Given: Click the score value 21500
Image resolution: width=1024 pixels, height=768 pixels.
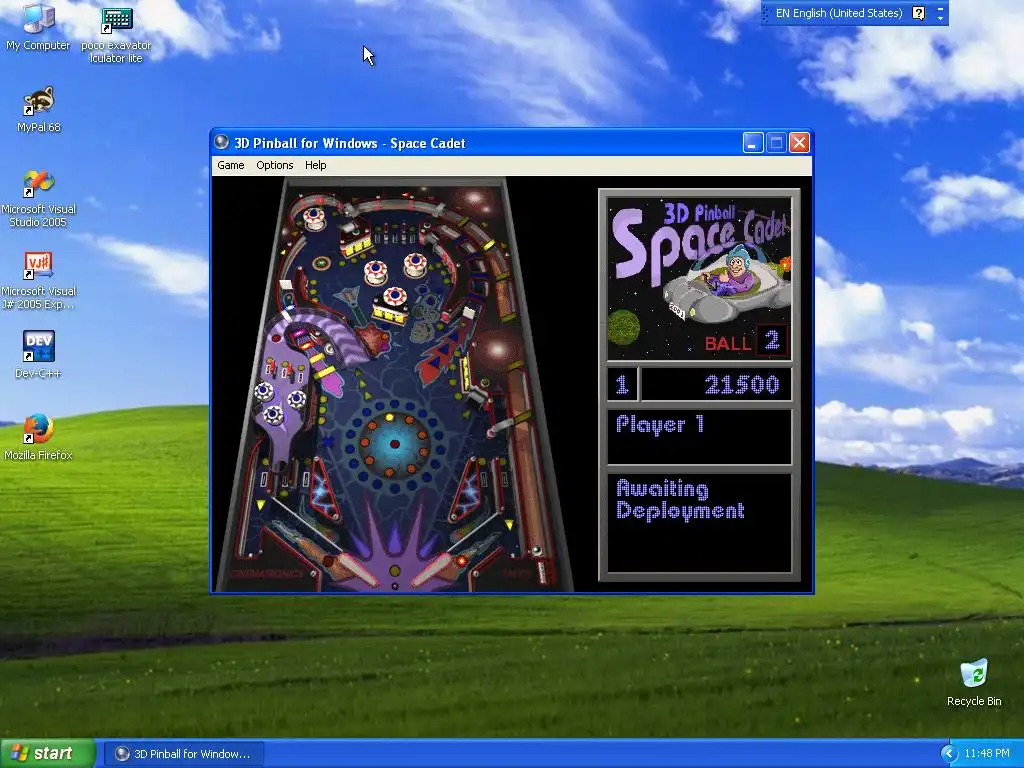Looking at the screenshot, I should coord(742,385).
